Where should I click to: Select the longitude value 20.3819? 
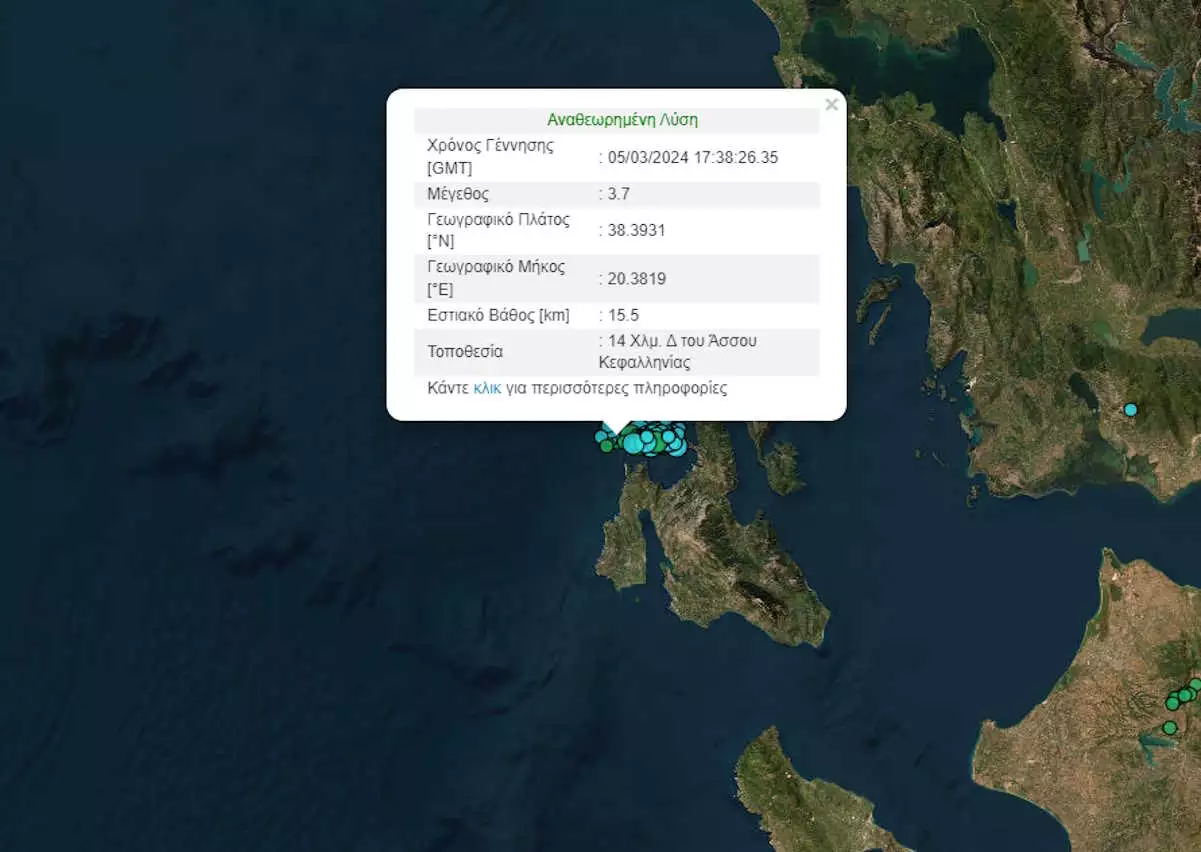[635, 279]
